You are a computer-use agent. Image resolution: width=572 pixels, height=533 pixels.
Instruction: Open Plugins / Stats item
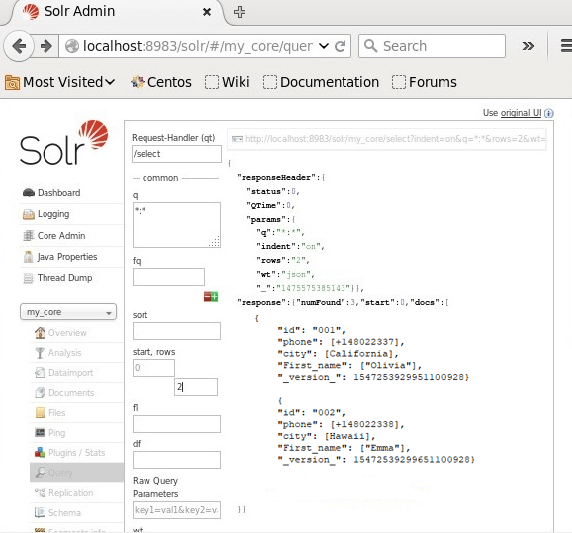pos(77,453)
